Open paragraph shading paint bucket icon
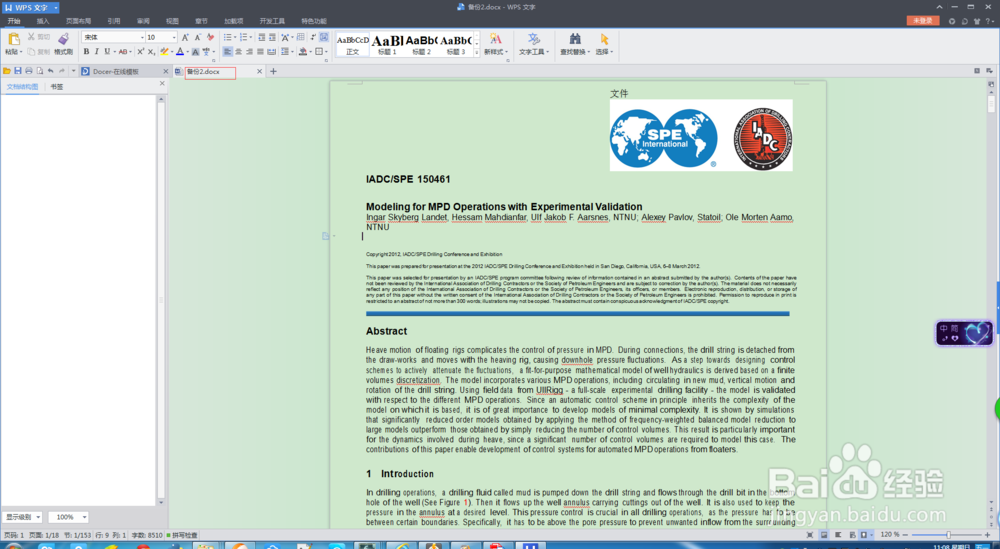1000x549 pixels. 304,52
